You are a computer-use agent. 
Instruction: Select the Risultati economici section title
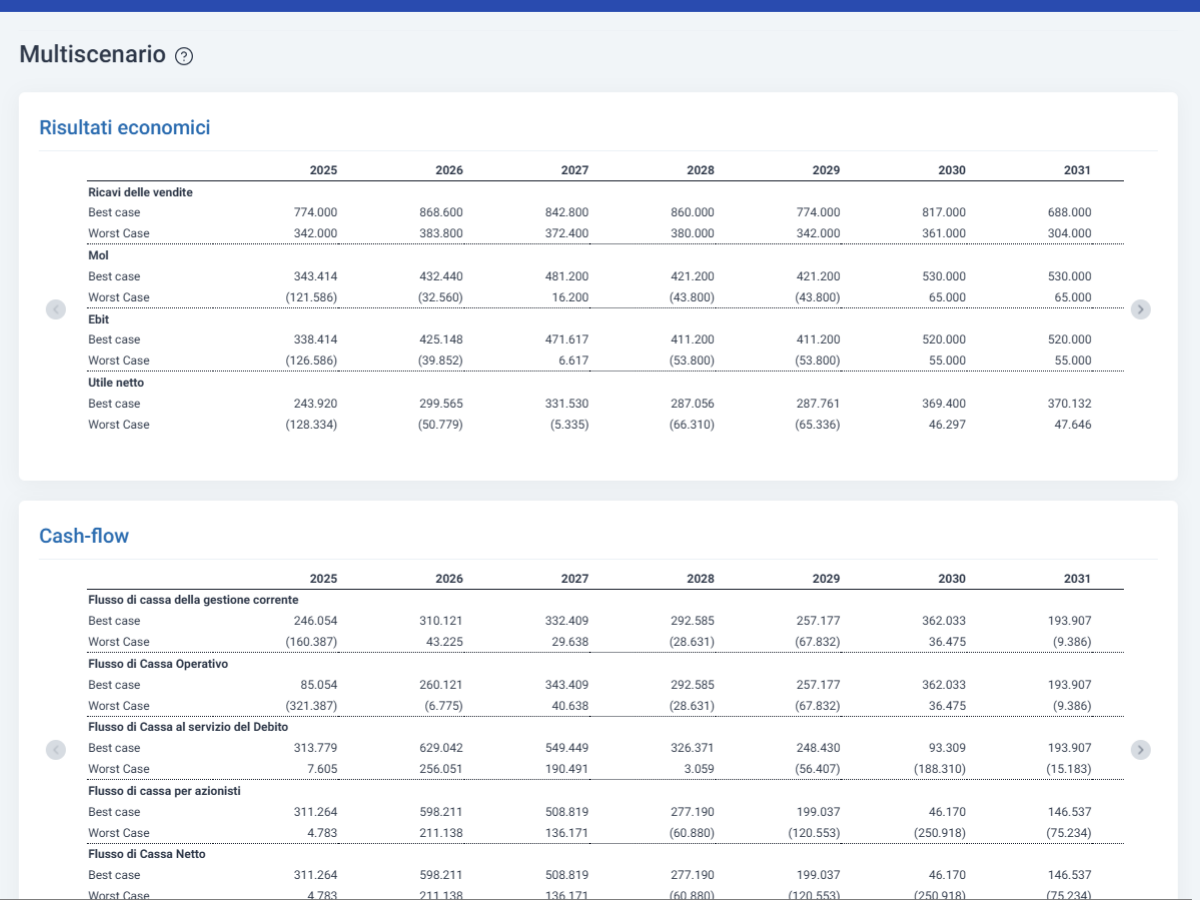(124, 127)
